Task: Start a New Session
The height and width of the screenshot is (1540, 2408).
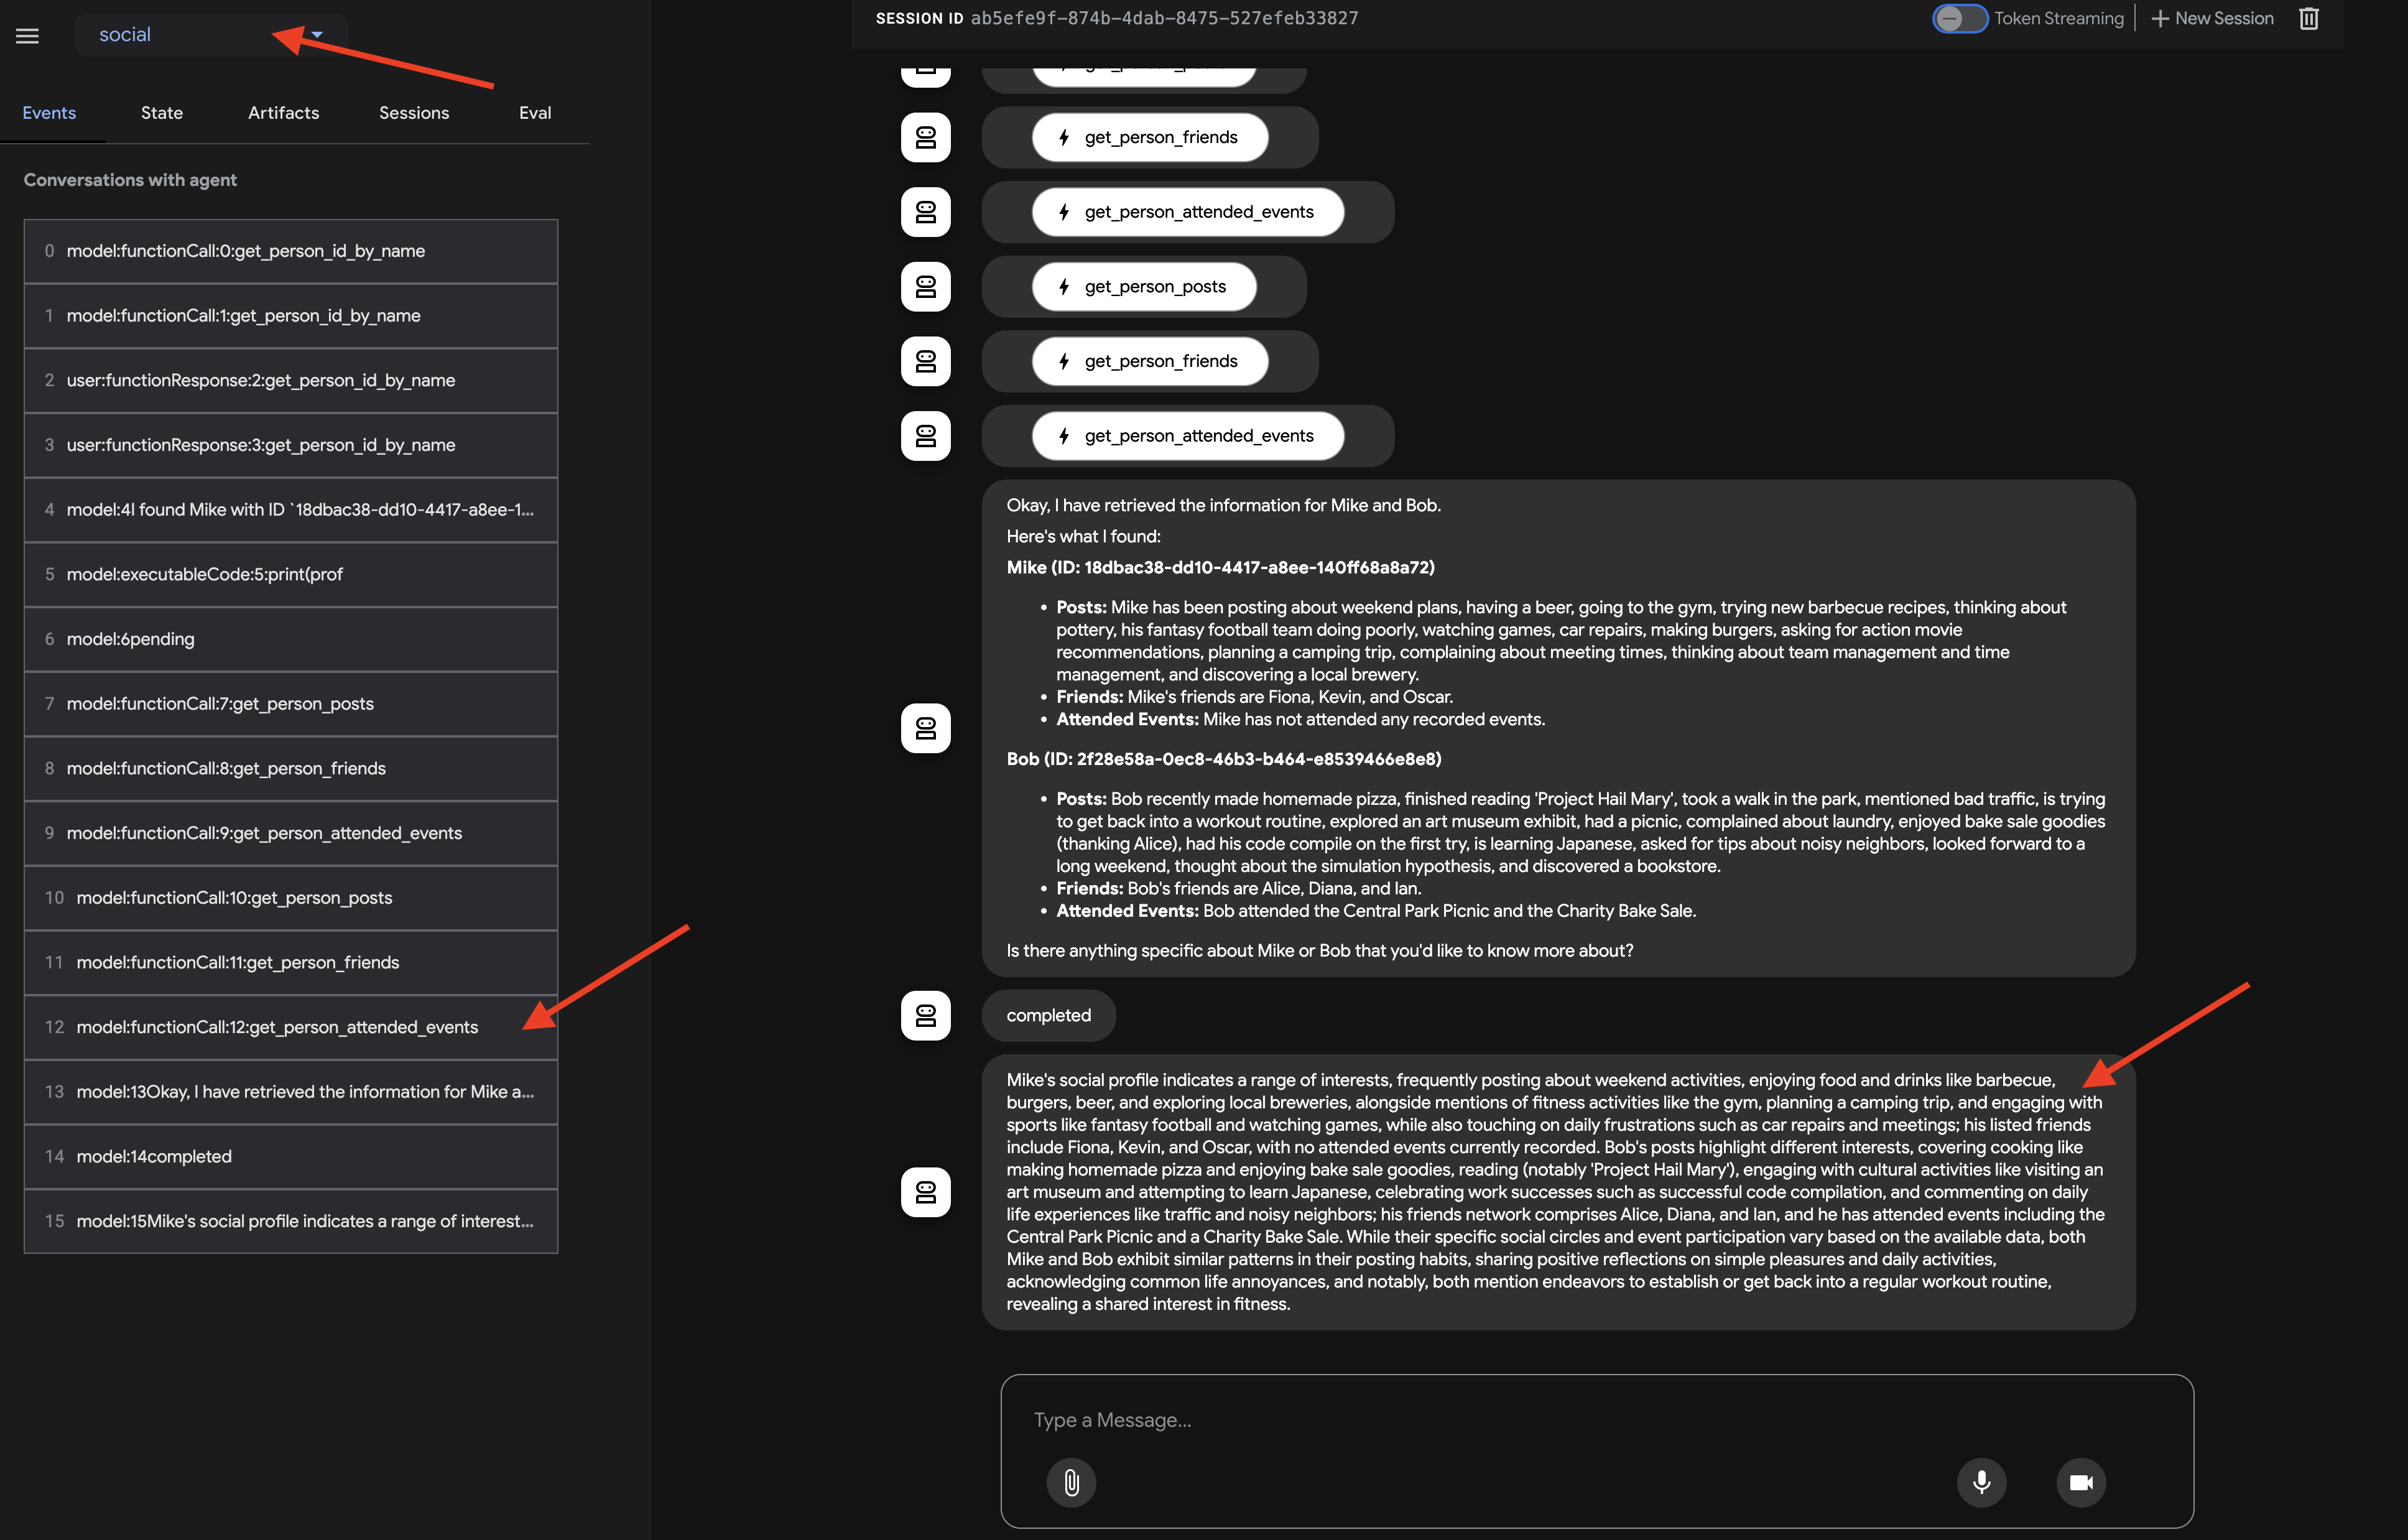Action: tap(2212, 18)
